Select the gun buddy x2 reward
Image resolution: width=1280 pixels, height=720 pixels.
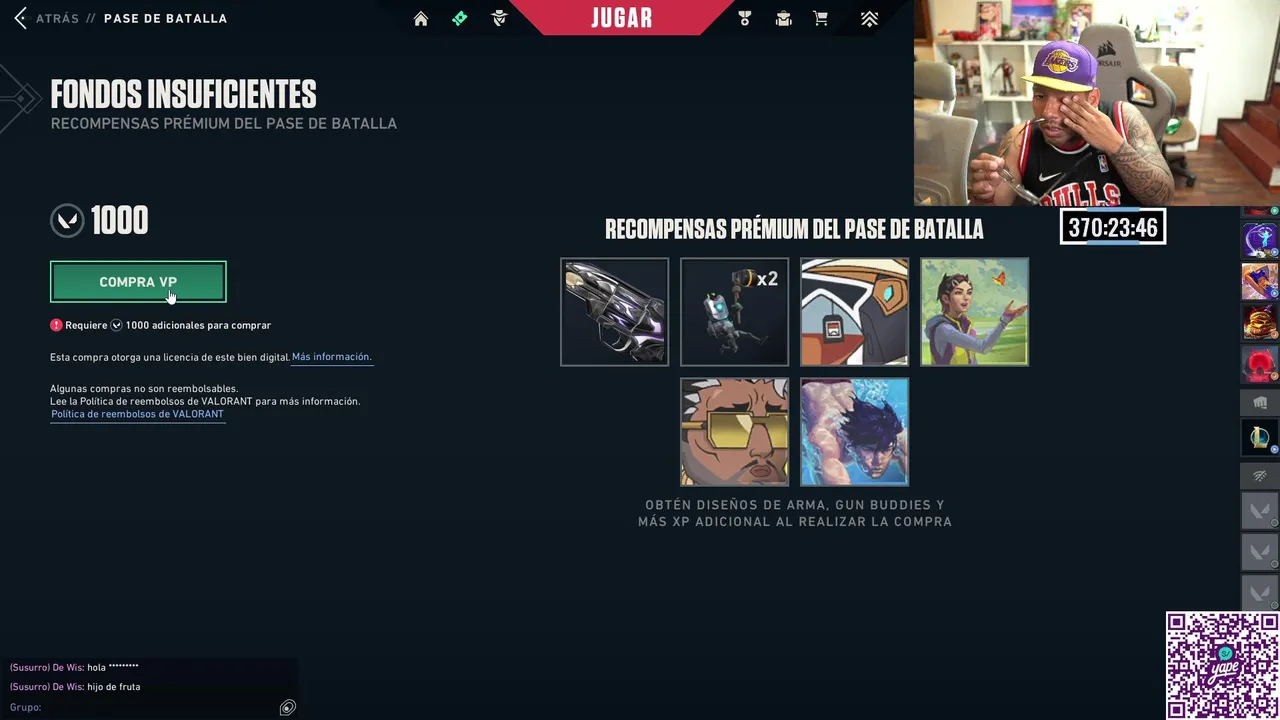tap(734, 312)
